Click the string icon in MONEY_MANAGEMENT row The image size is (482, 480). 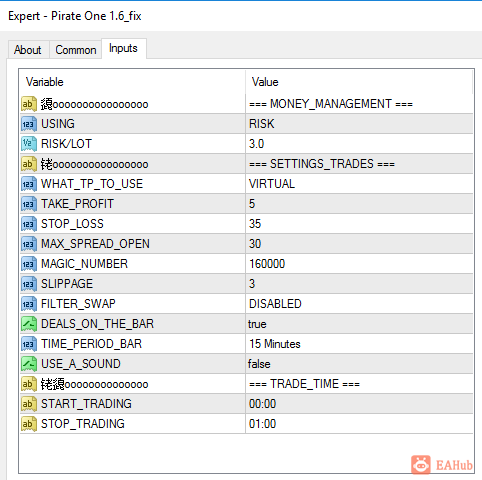point(29,104)
